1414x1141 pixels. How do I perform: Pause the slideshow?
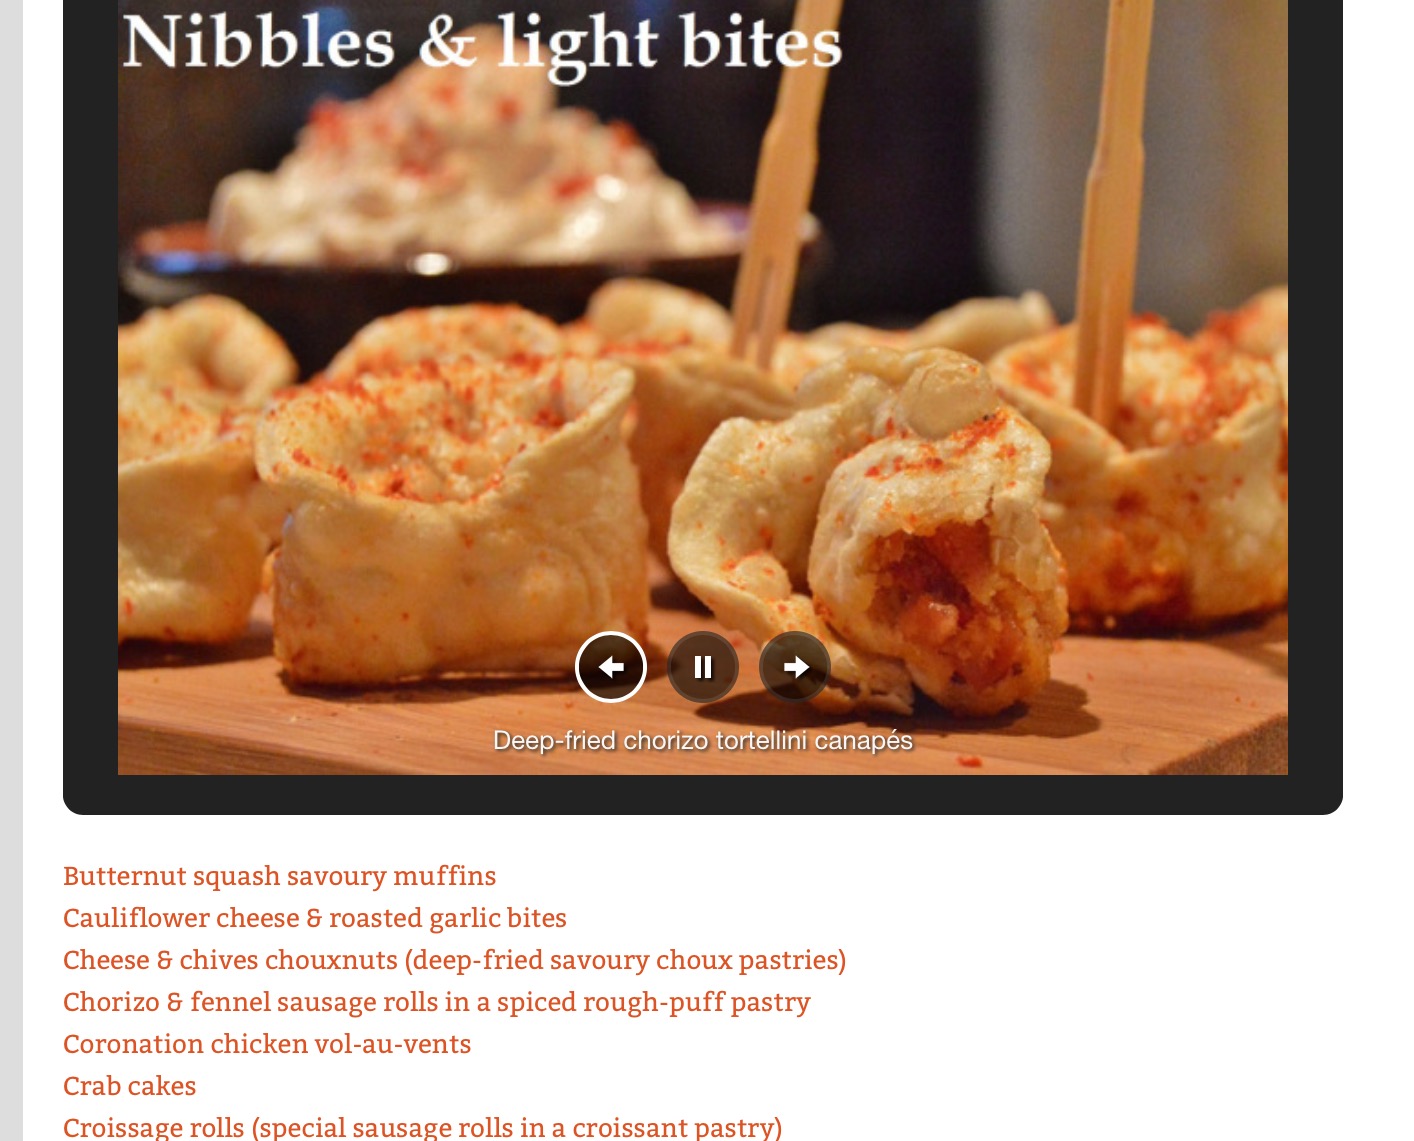coord(703,667)
